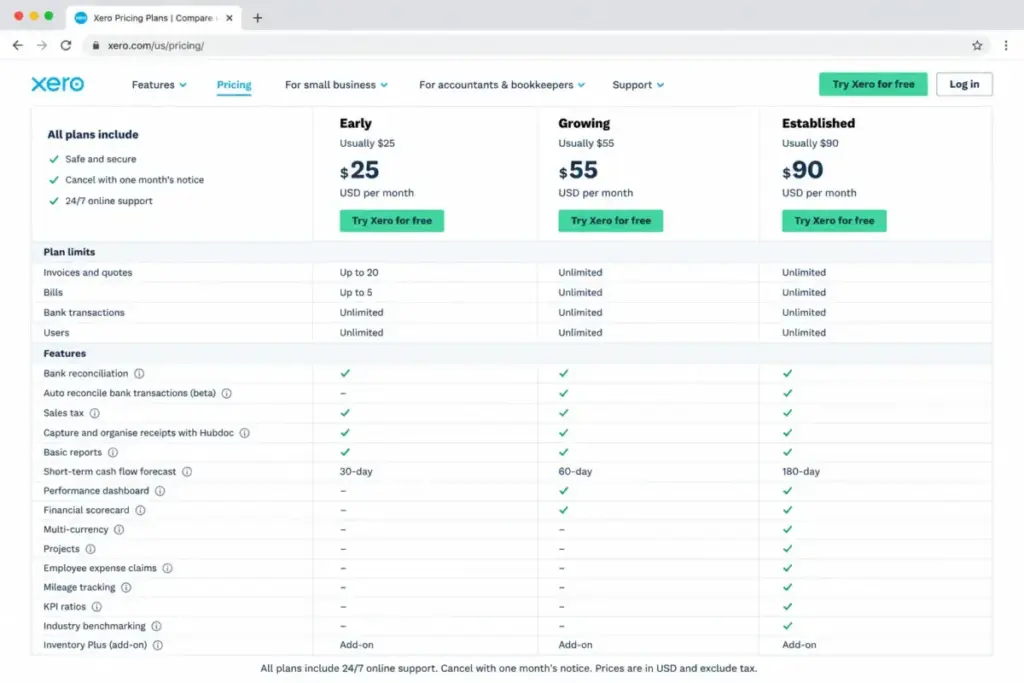Screen dimensions: 1024x683
Task: Select the Pricing nav item
Action: tap(234, 85)
